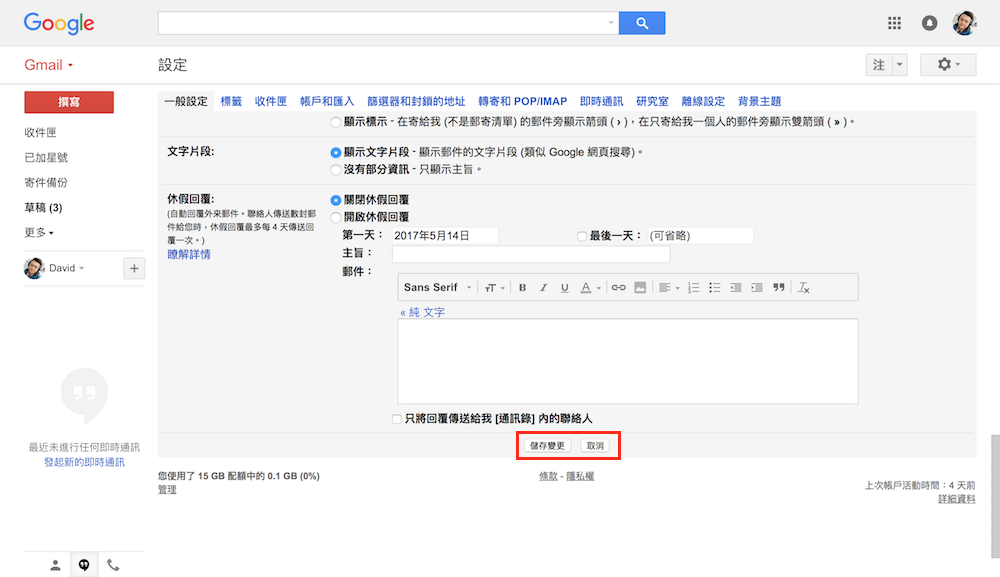Click the remove formatting icon
1000x577 pixels.
click(x=803, y=288)
